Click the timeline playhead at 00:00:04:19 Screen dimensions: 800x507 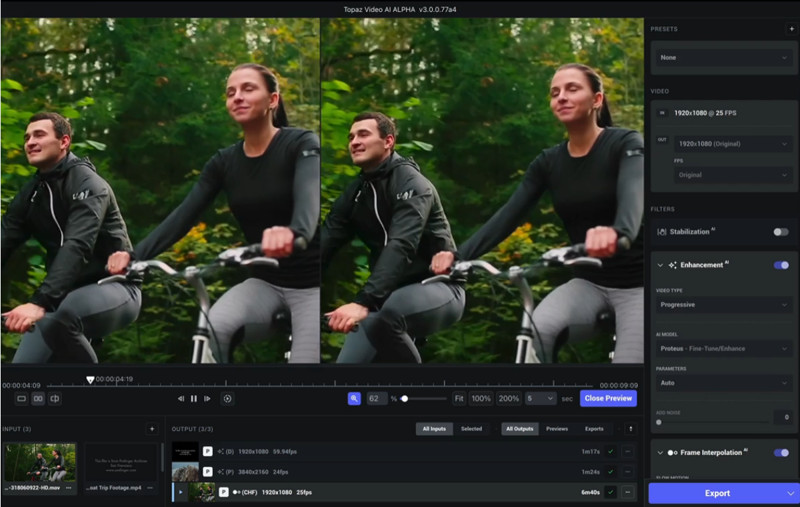(x=90, y=380)
